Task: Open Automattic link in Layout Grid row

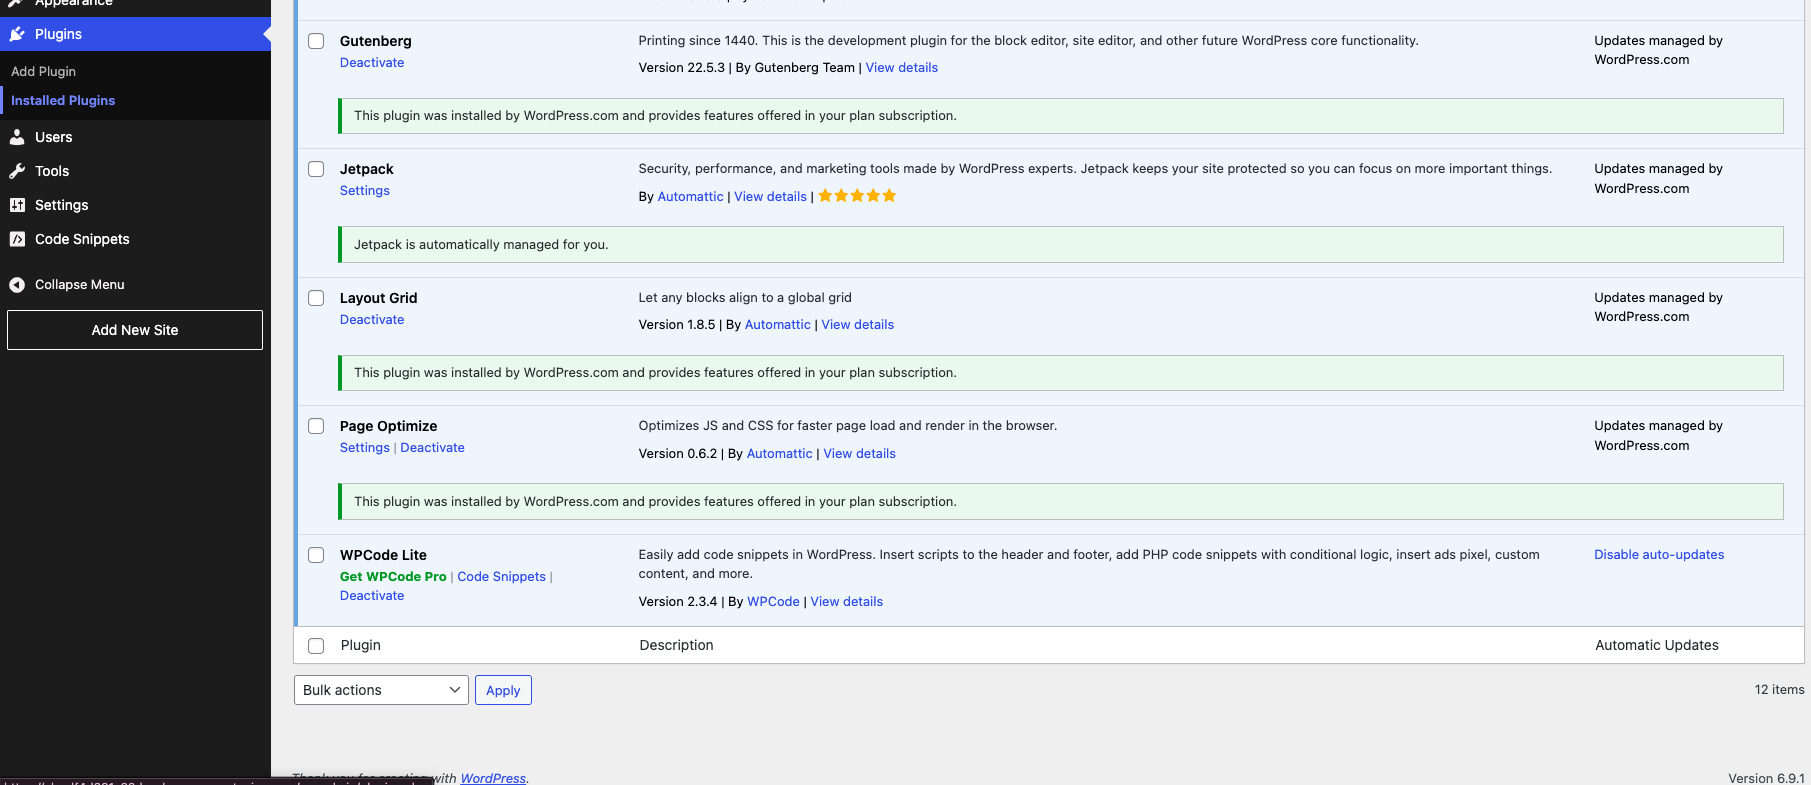Action: click(778, 325)
